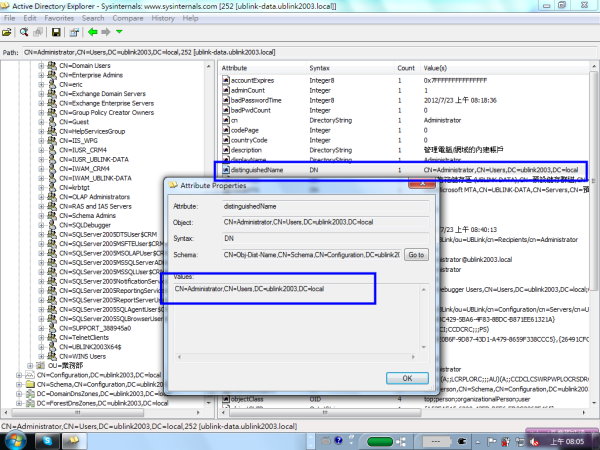The image size is (600, 450).
Task: Click the icon beside description attribute
Action: [226, 150]
